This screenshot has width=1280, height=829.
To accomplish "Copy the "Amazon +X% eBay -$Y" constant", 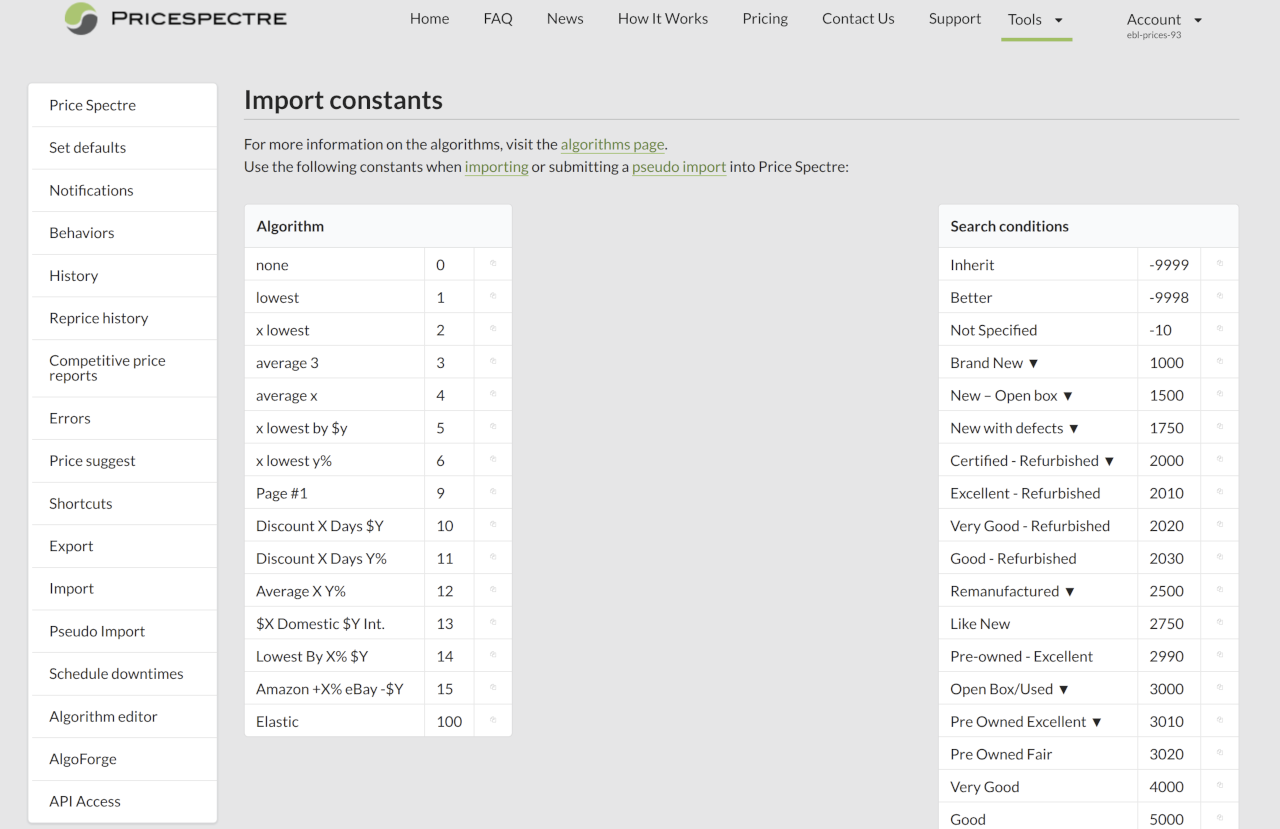I will click(x=492, y=688).
